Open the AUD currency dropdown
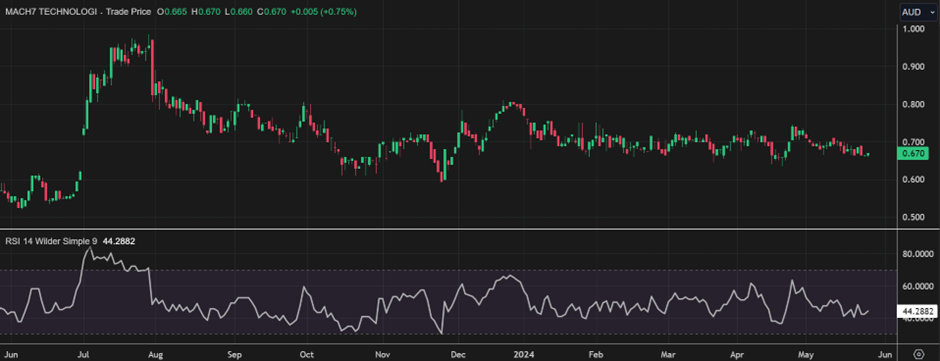 (917, 12)
